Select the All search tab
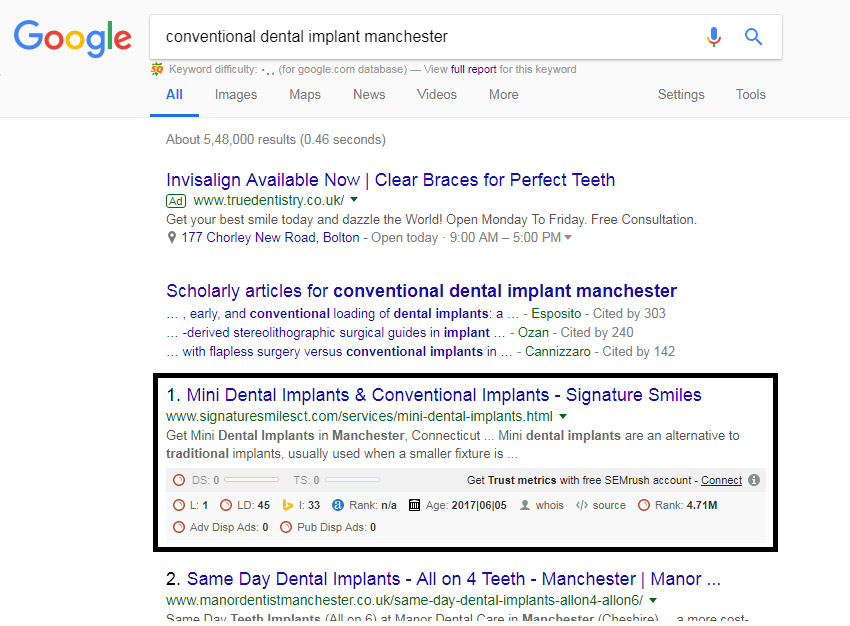This screenshot has width=850, height=626. 174,95
